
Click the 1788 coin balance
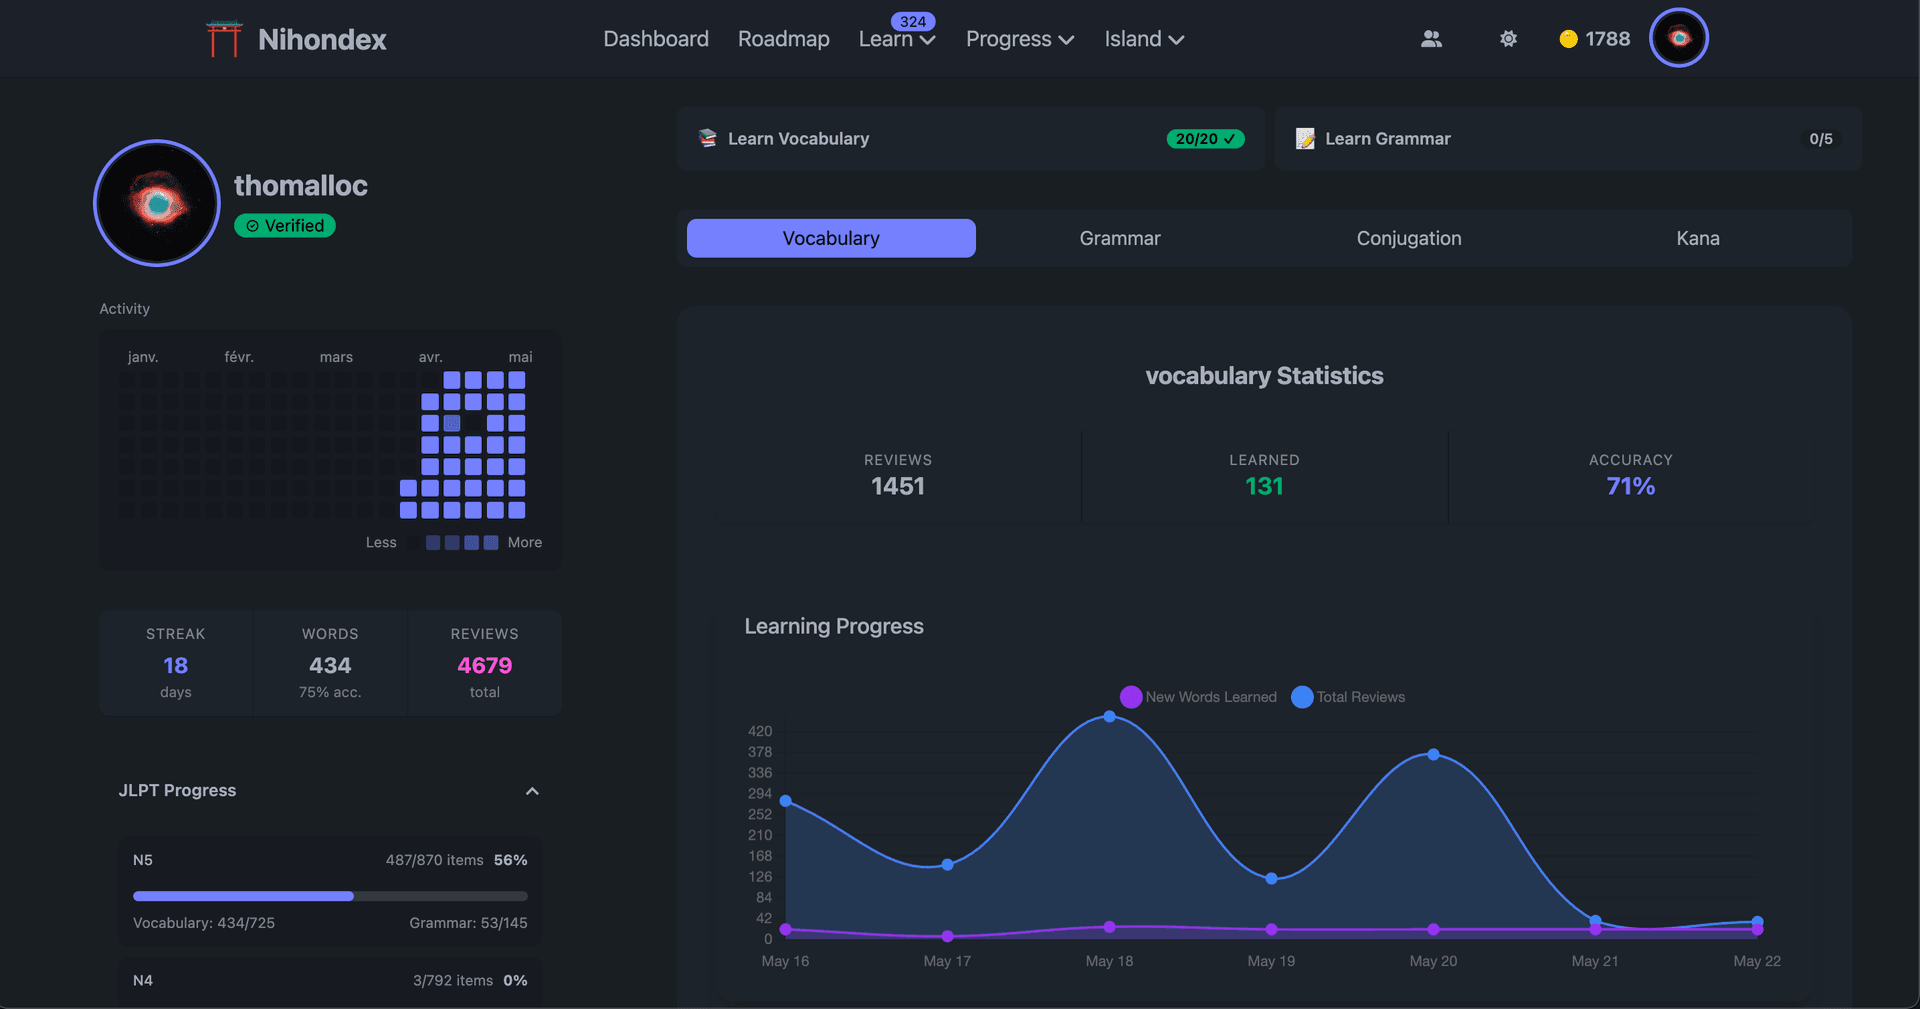coord(1608,39)
